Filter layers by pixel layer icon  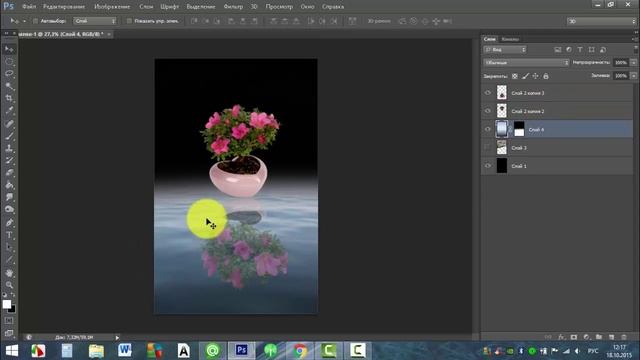[558, 50]
